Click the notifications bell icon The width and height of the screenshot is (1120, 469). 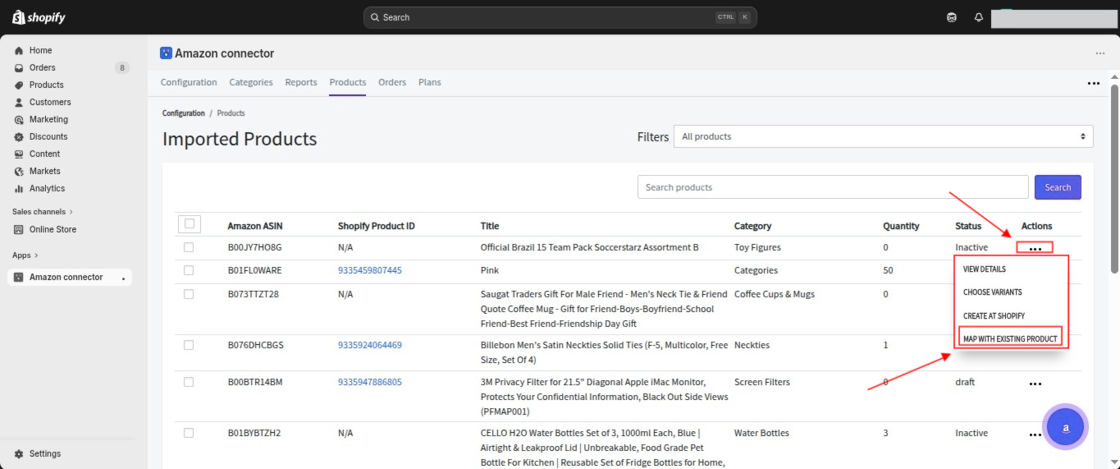pos(979,17)
